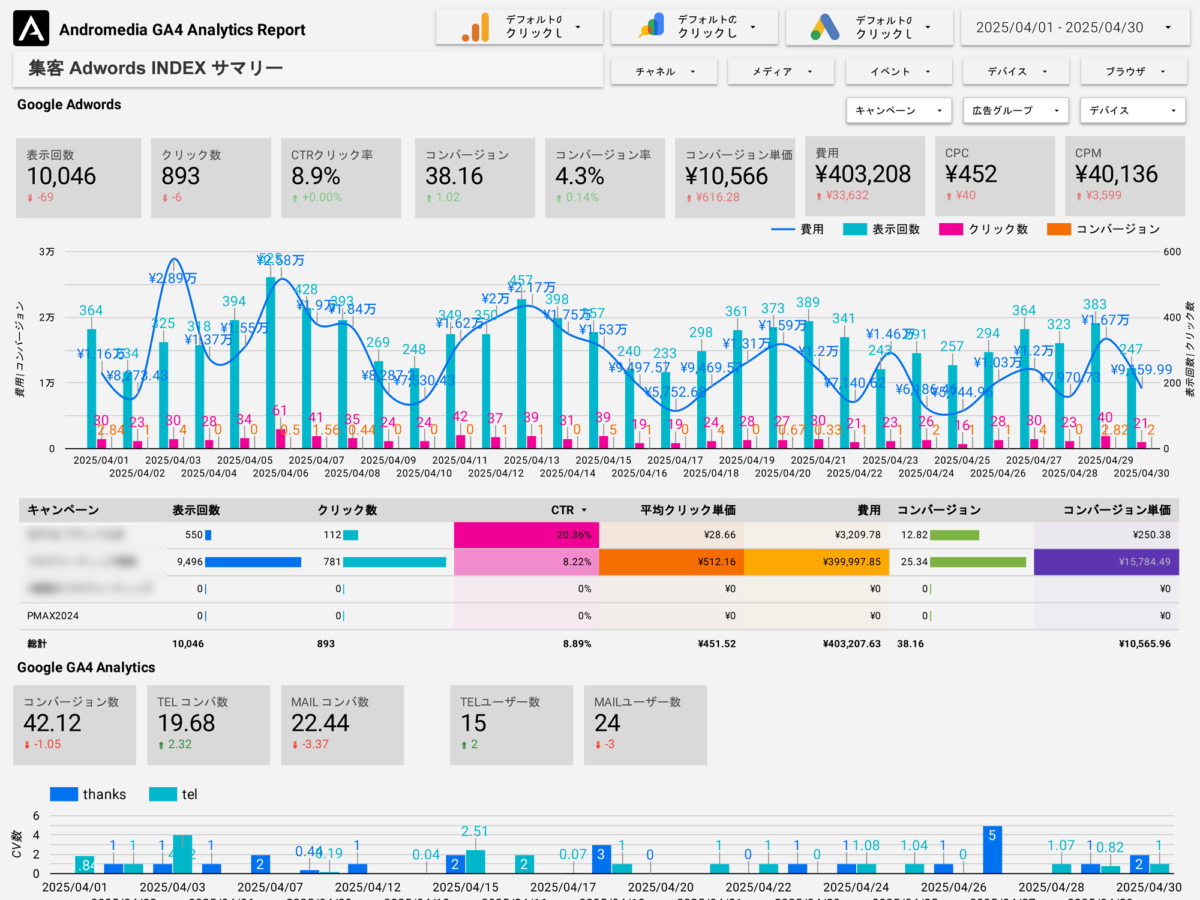
Task: Select the MAIL コンバ数 scorecard showing 22.44
Action: click(x=342, y=725)
